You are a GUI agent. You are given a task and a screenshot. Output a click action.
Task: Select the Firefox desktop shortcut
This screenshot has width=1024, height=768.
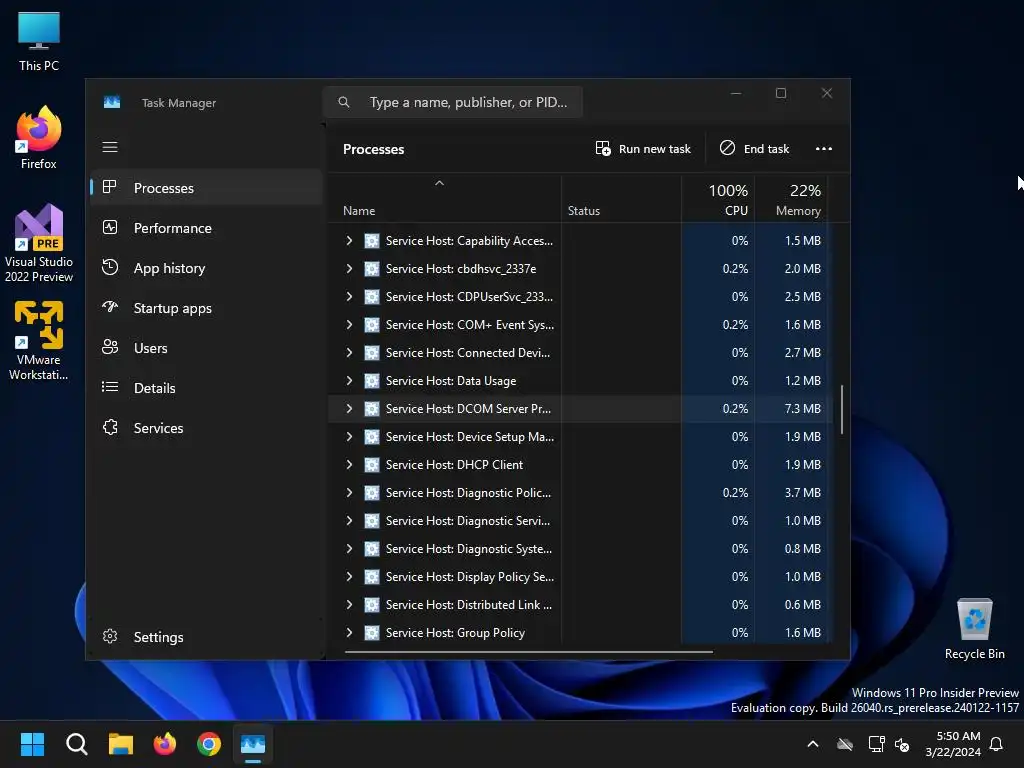pos(39,138)
